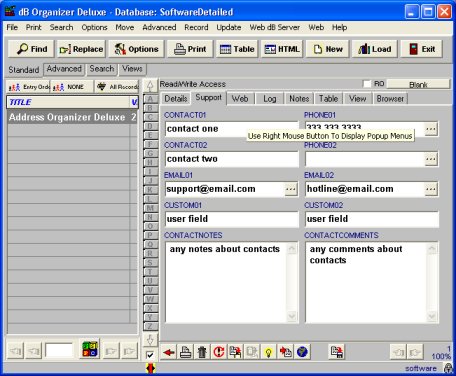The image size is (456, 376).
Task: Click the HTML toolbar button
Action: coord(282,49)
